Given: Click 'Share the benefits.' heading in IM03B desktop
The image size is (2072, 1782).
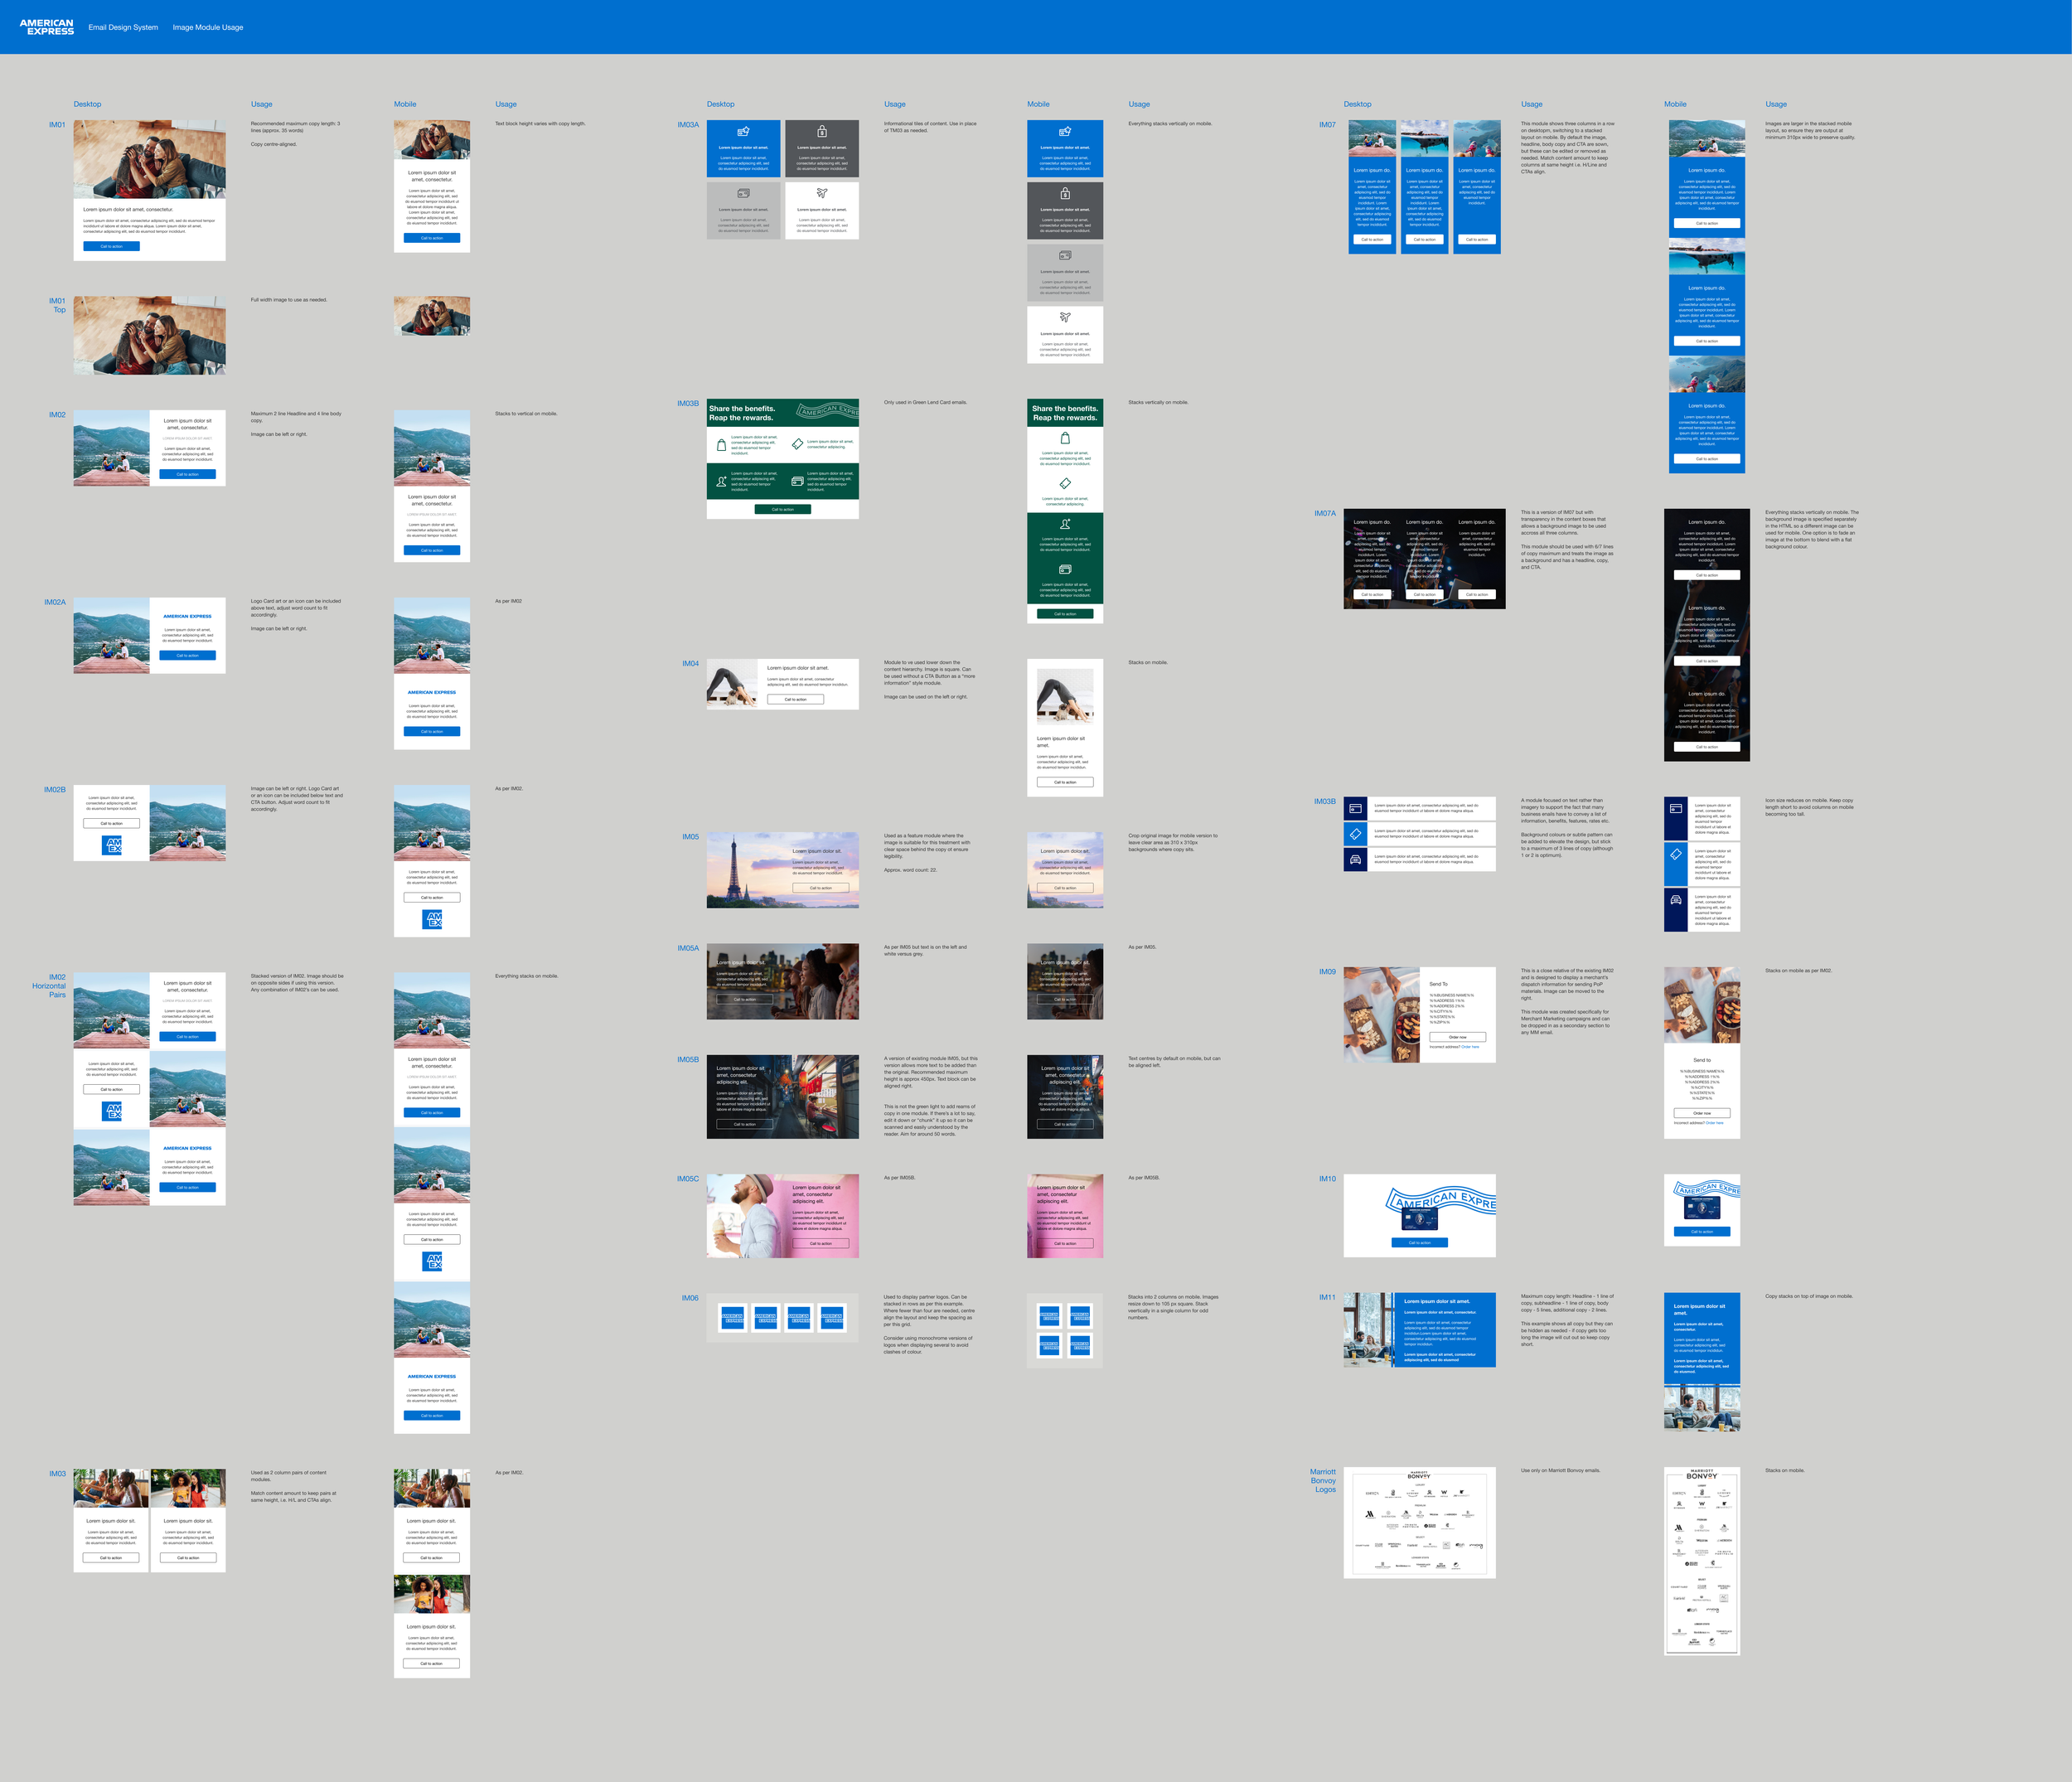Looking at the screenshot, I should 742,408.
